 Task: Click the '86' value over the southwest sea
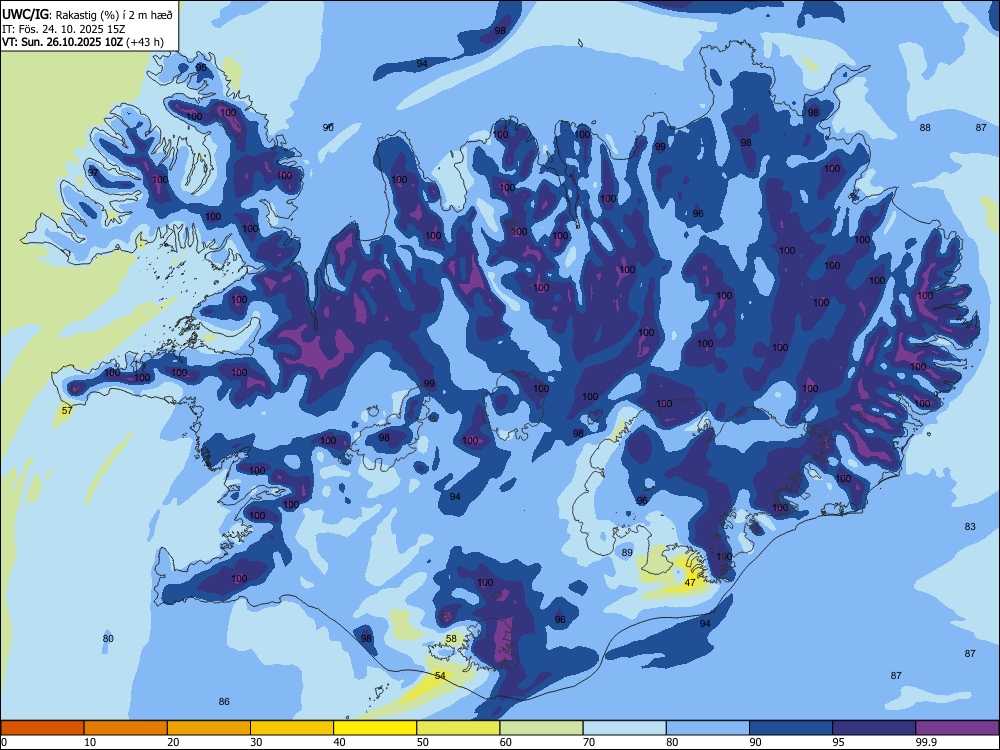click(x=224, y=702)
